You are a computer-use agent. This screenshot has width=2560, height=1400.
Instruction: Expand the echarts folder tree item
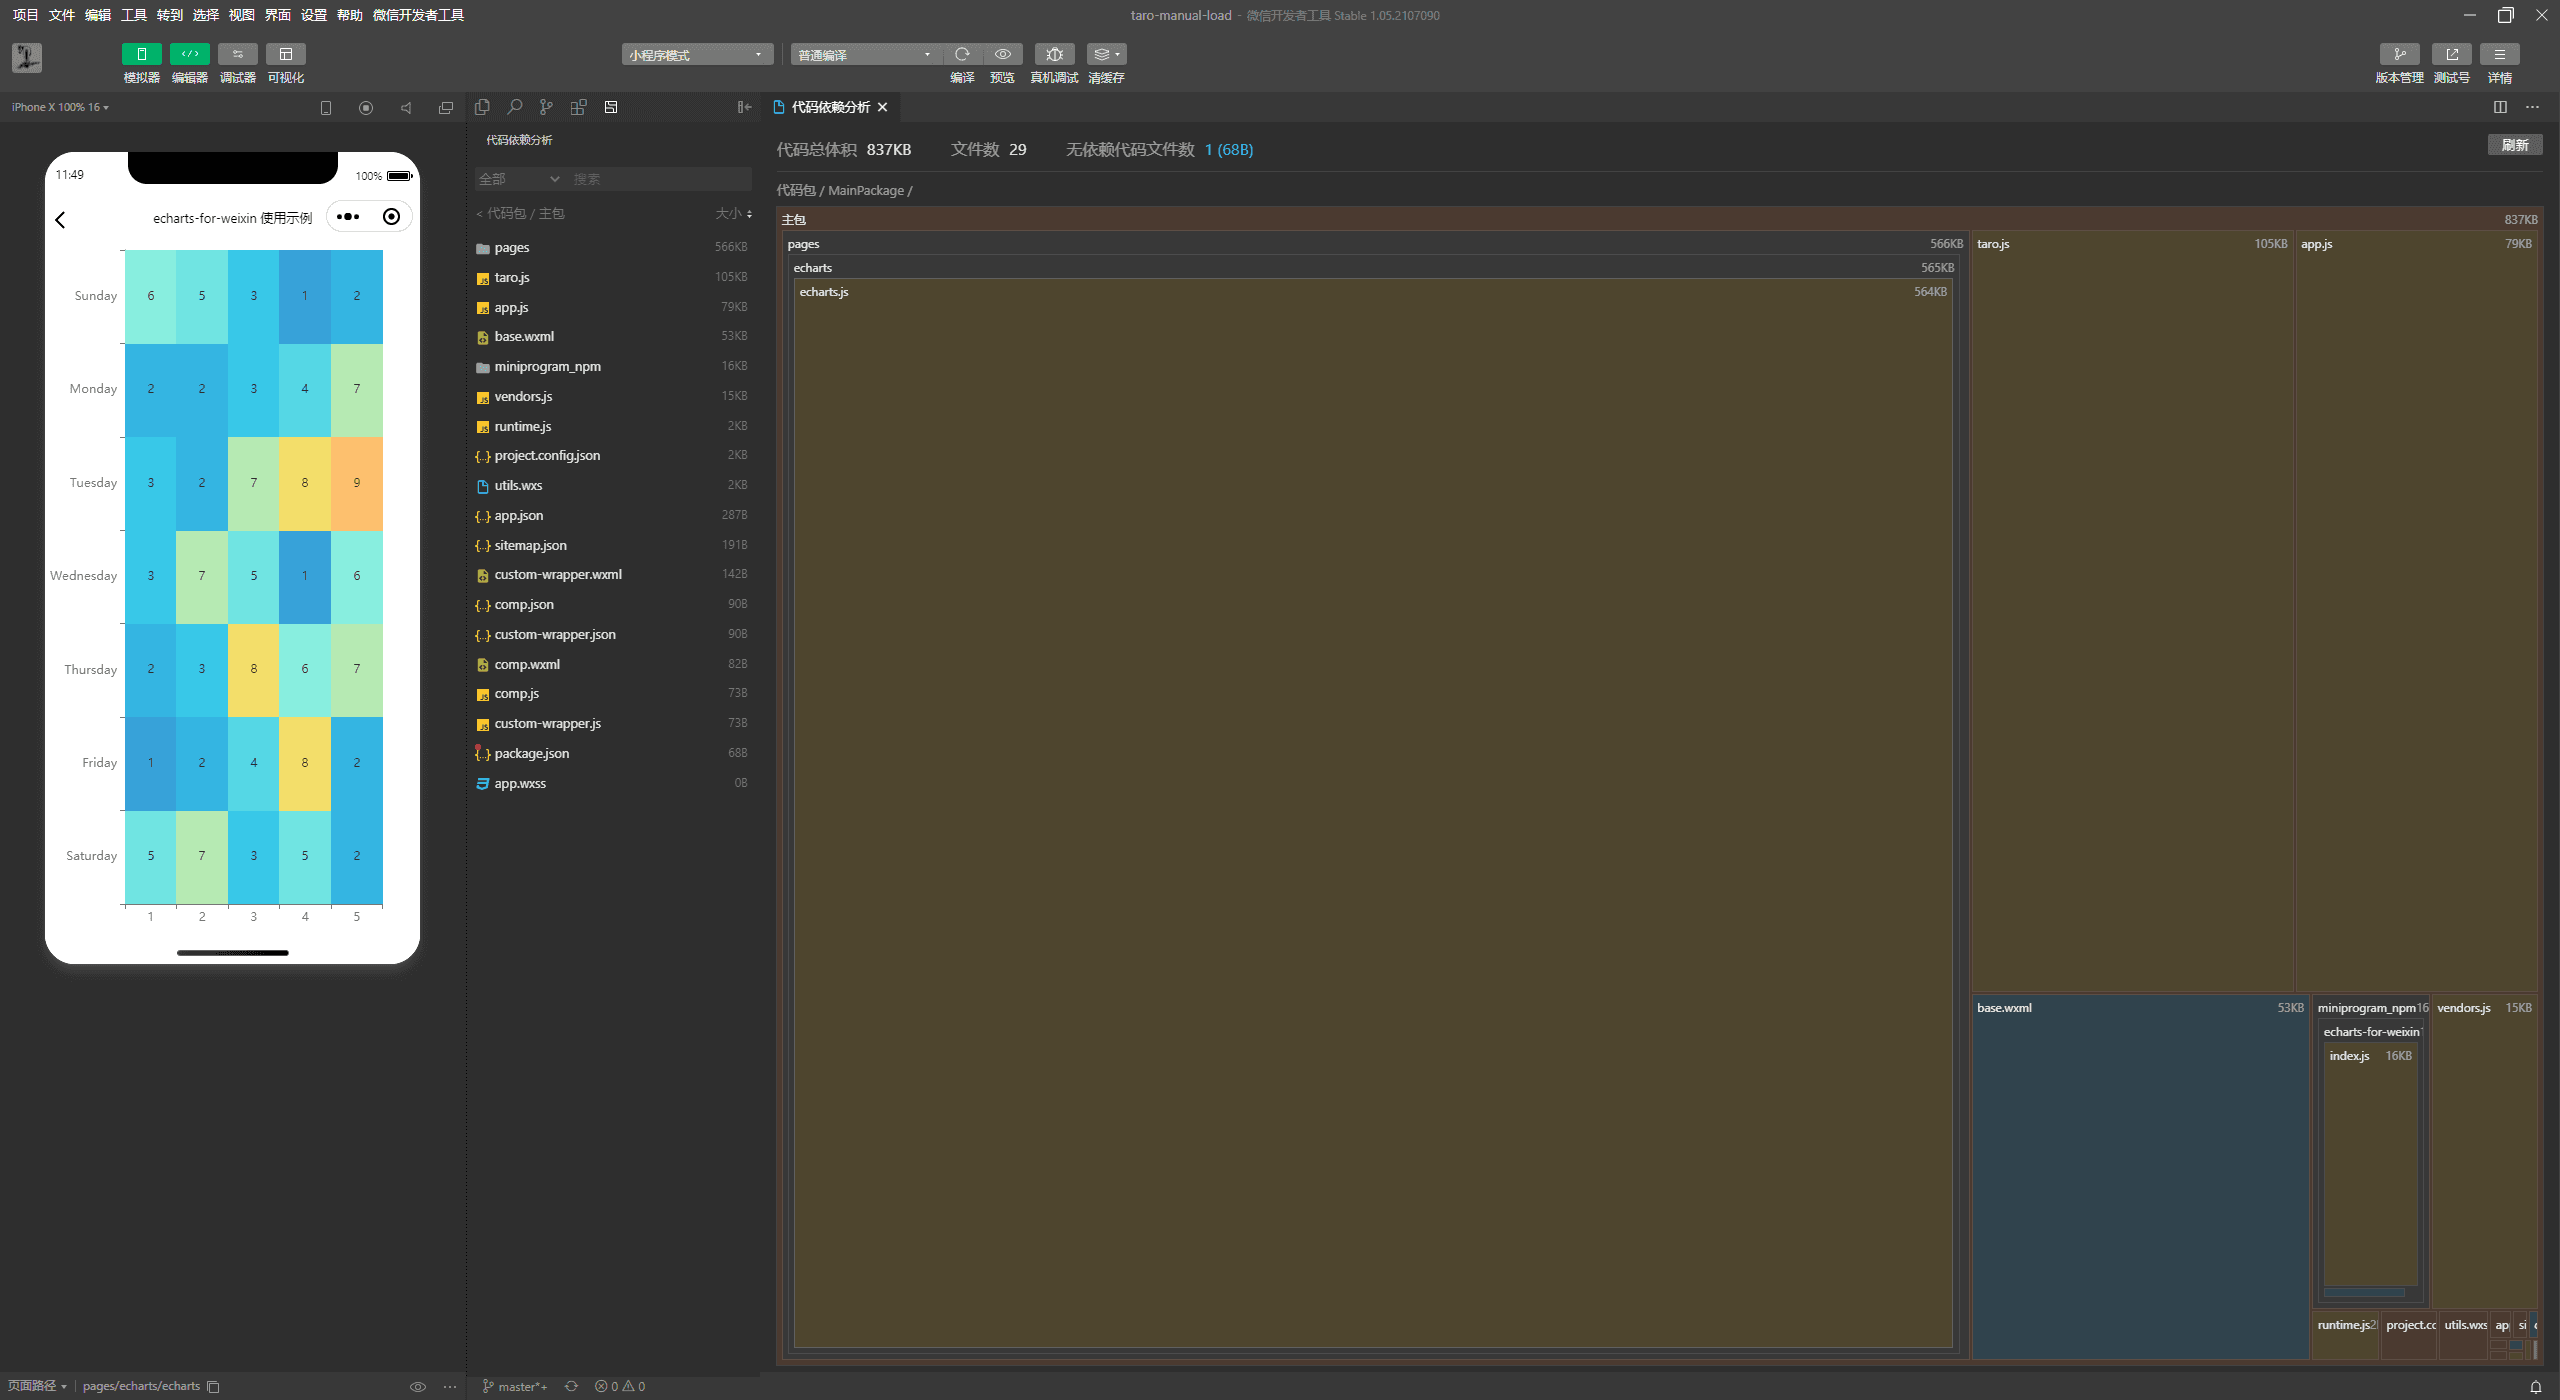tap(814, 267)
